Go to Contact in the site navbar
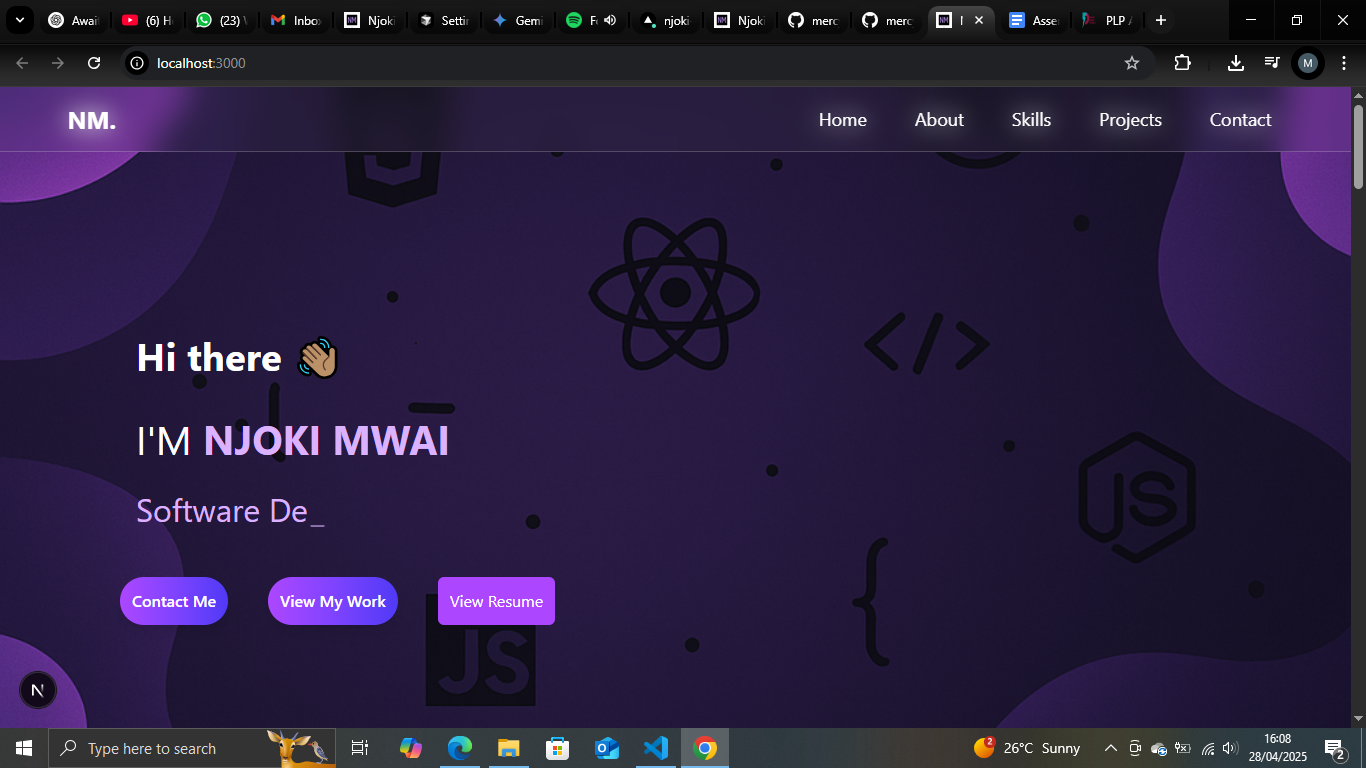Screen dimensions: 1366x768 [1240, 120]
